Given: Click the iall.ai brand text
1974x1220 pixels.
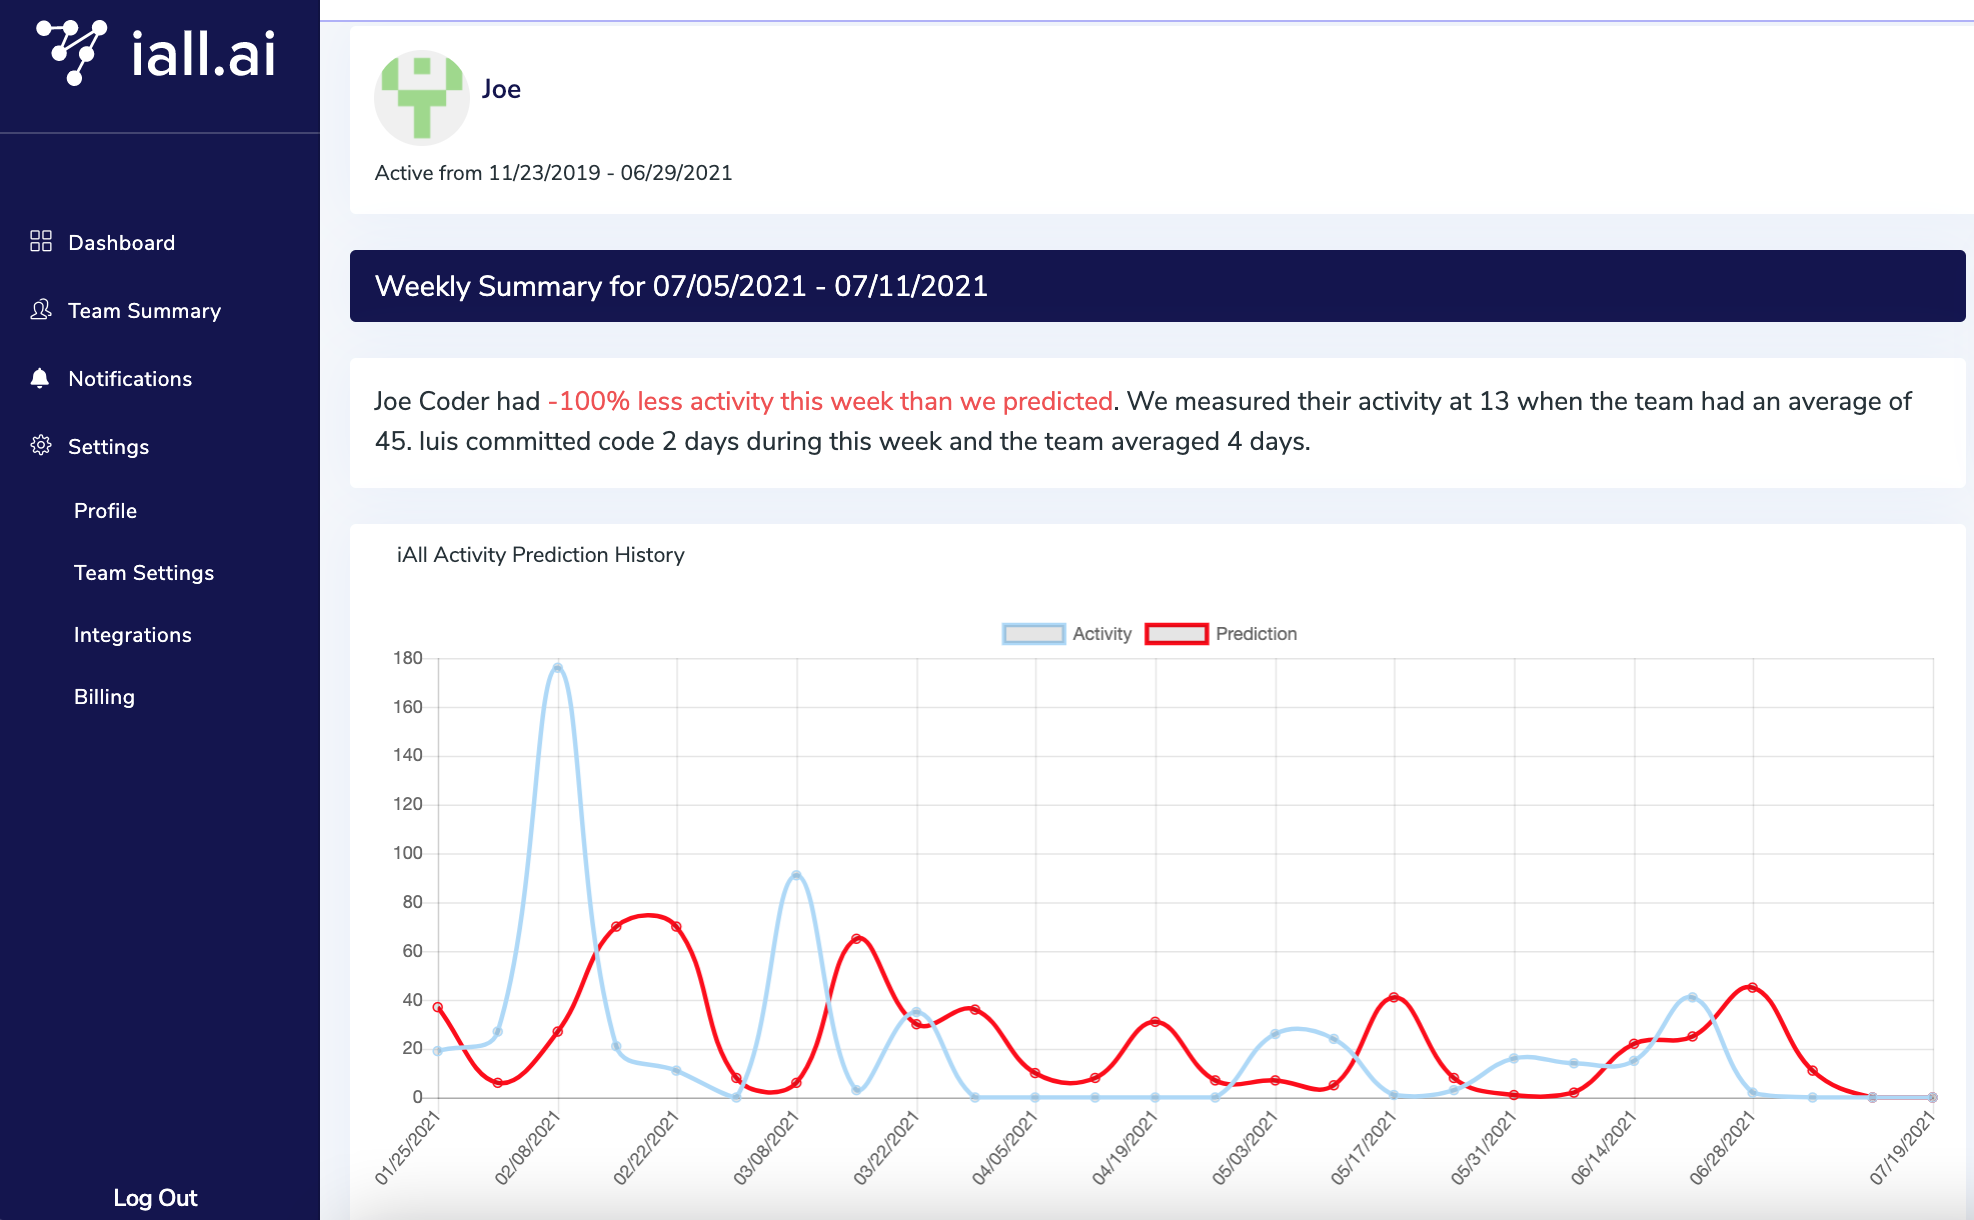Looking at the screenshot, I should 203,53.
